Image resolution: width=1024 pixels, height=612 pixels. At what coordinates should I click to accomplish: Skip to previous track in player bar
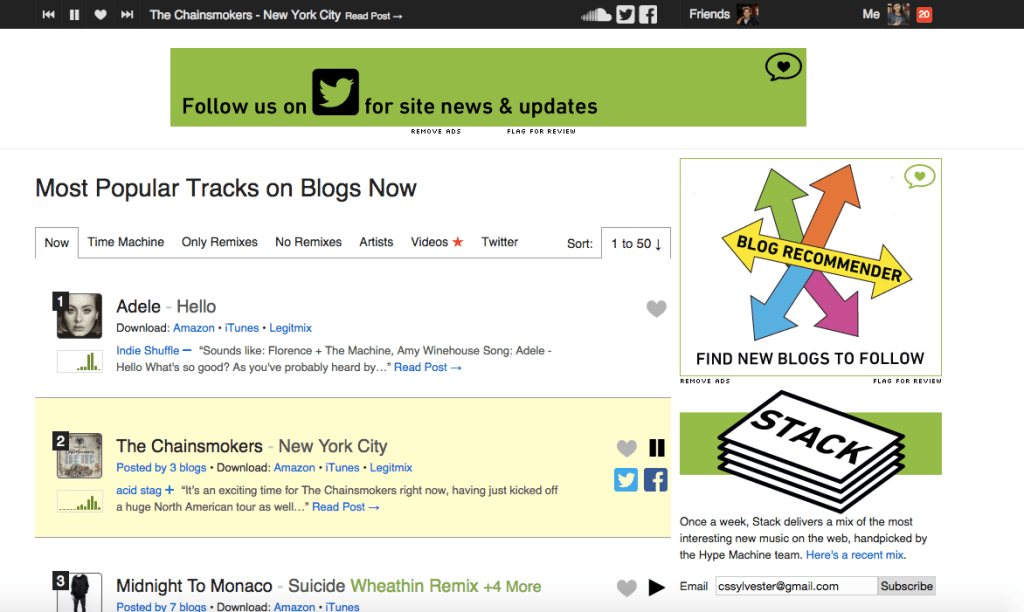48,14
